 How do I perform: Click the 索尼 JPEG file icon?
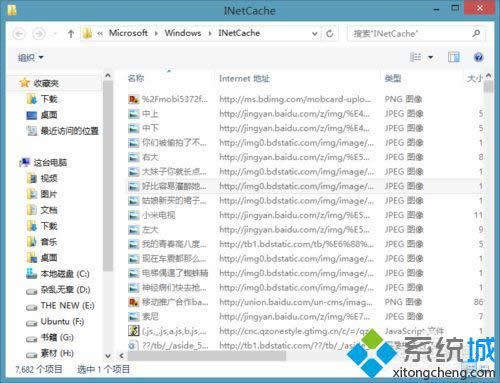[x=133, y=317]
